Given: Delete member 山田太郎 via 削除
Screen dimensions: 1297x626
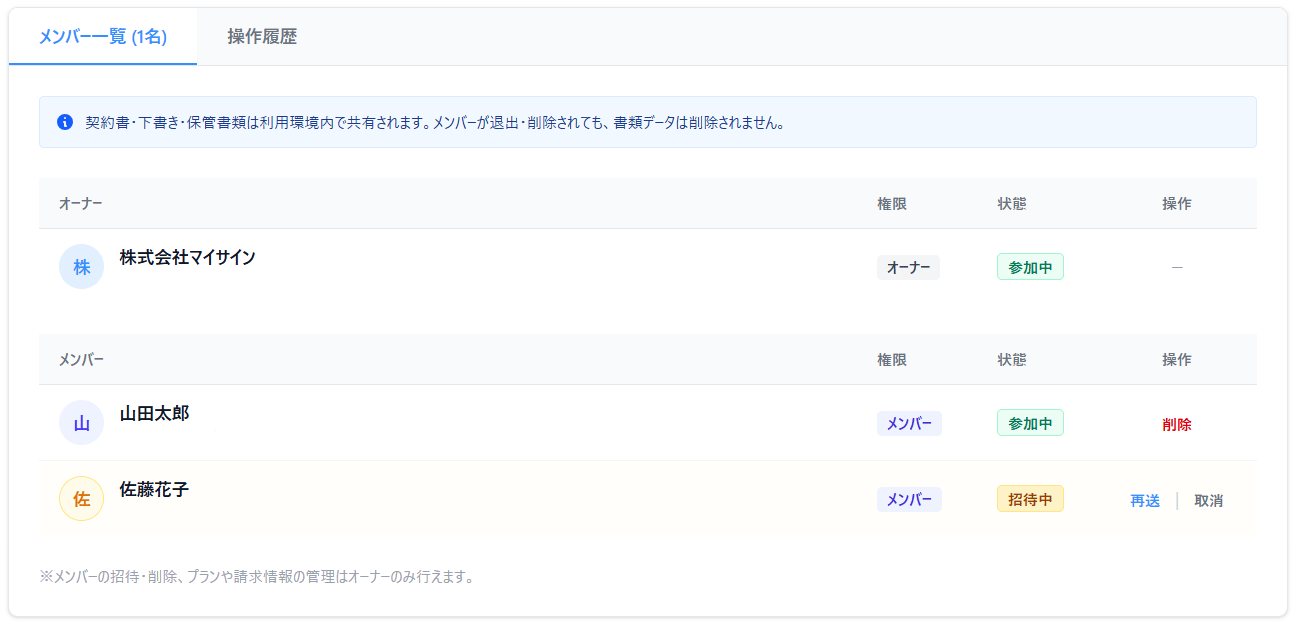Looking at the screenshot, I should pos(1177,424).
